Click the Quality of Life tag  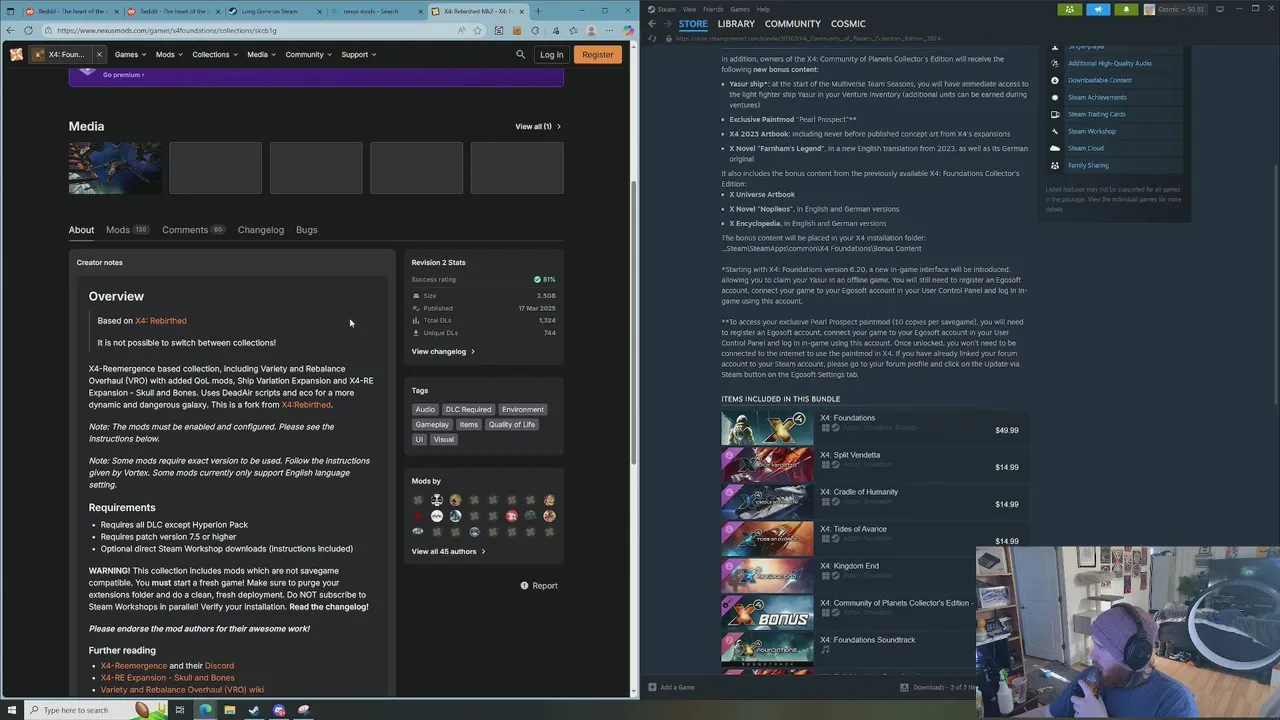pos(512,424)
